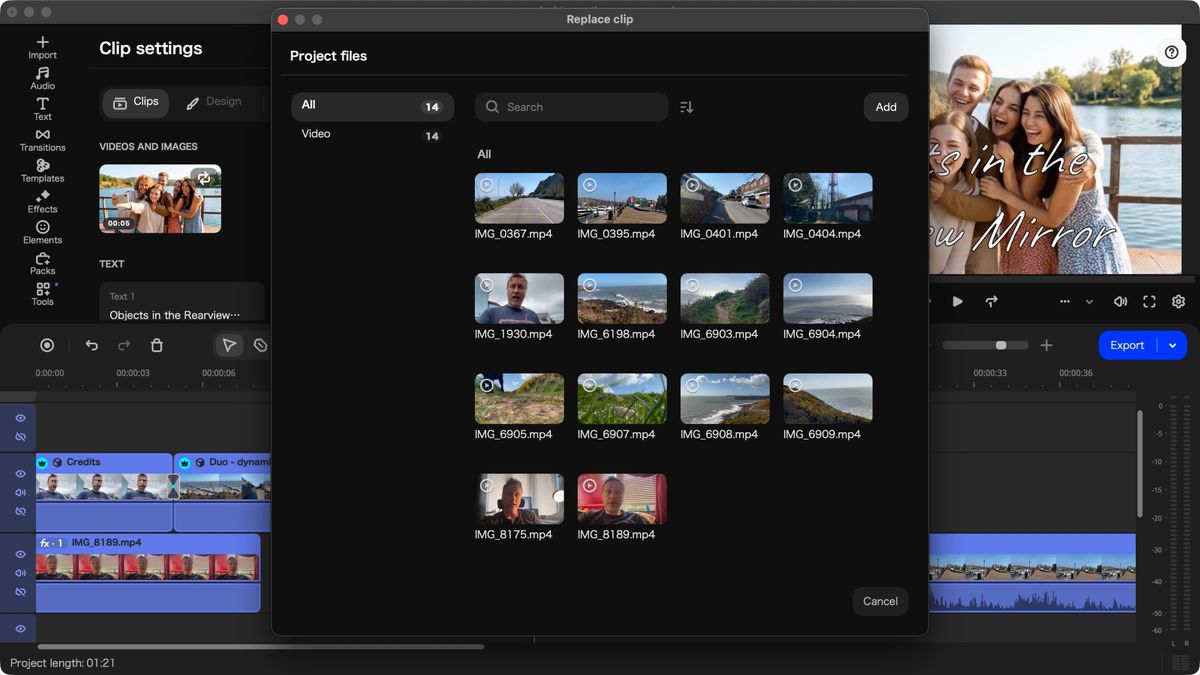This screenshot has width=1200, height=675.
Task: Select the IMG_8189.mp4 thumbnail in Project files
Action: pos(622,498)
